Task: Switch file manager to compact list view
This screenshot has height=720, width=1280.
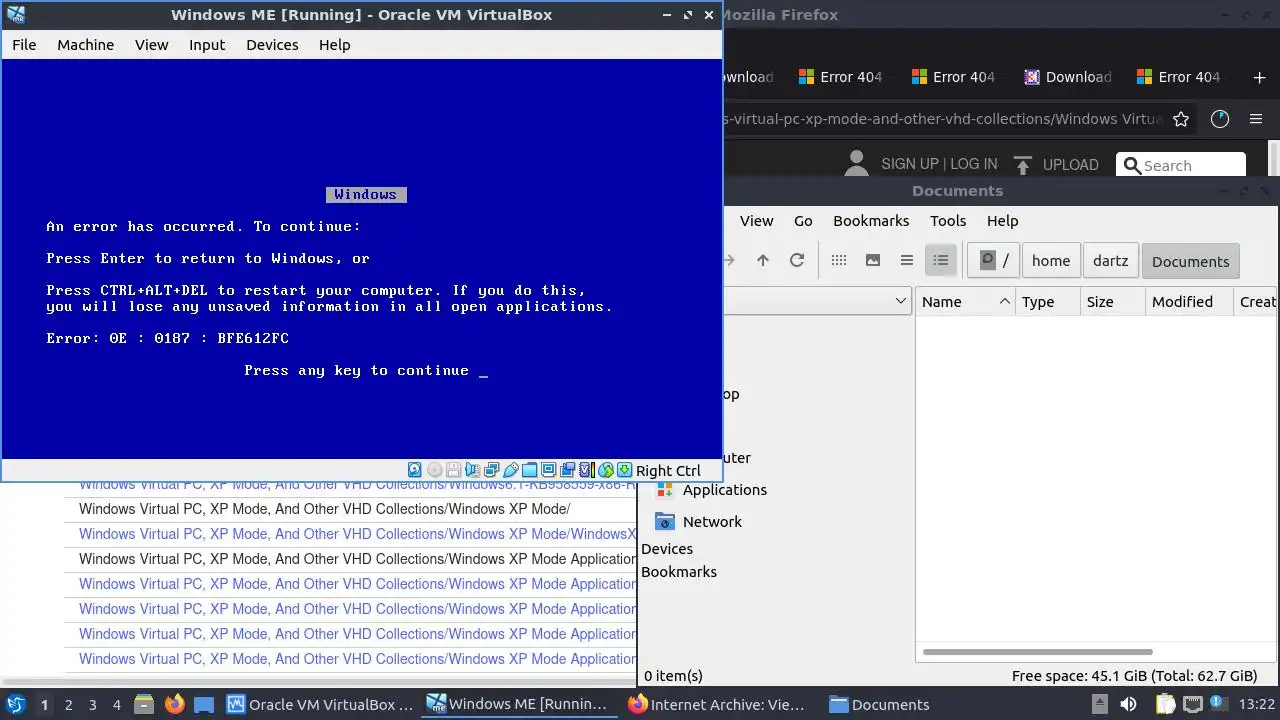Action: pyautogui.click(x=907, y=260)
